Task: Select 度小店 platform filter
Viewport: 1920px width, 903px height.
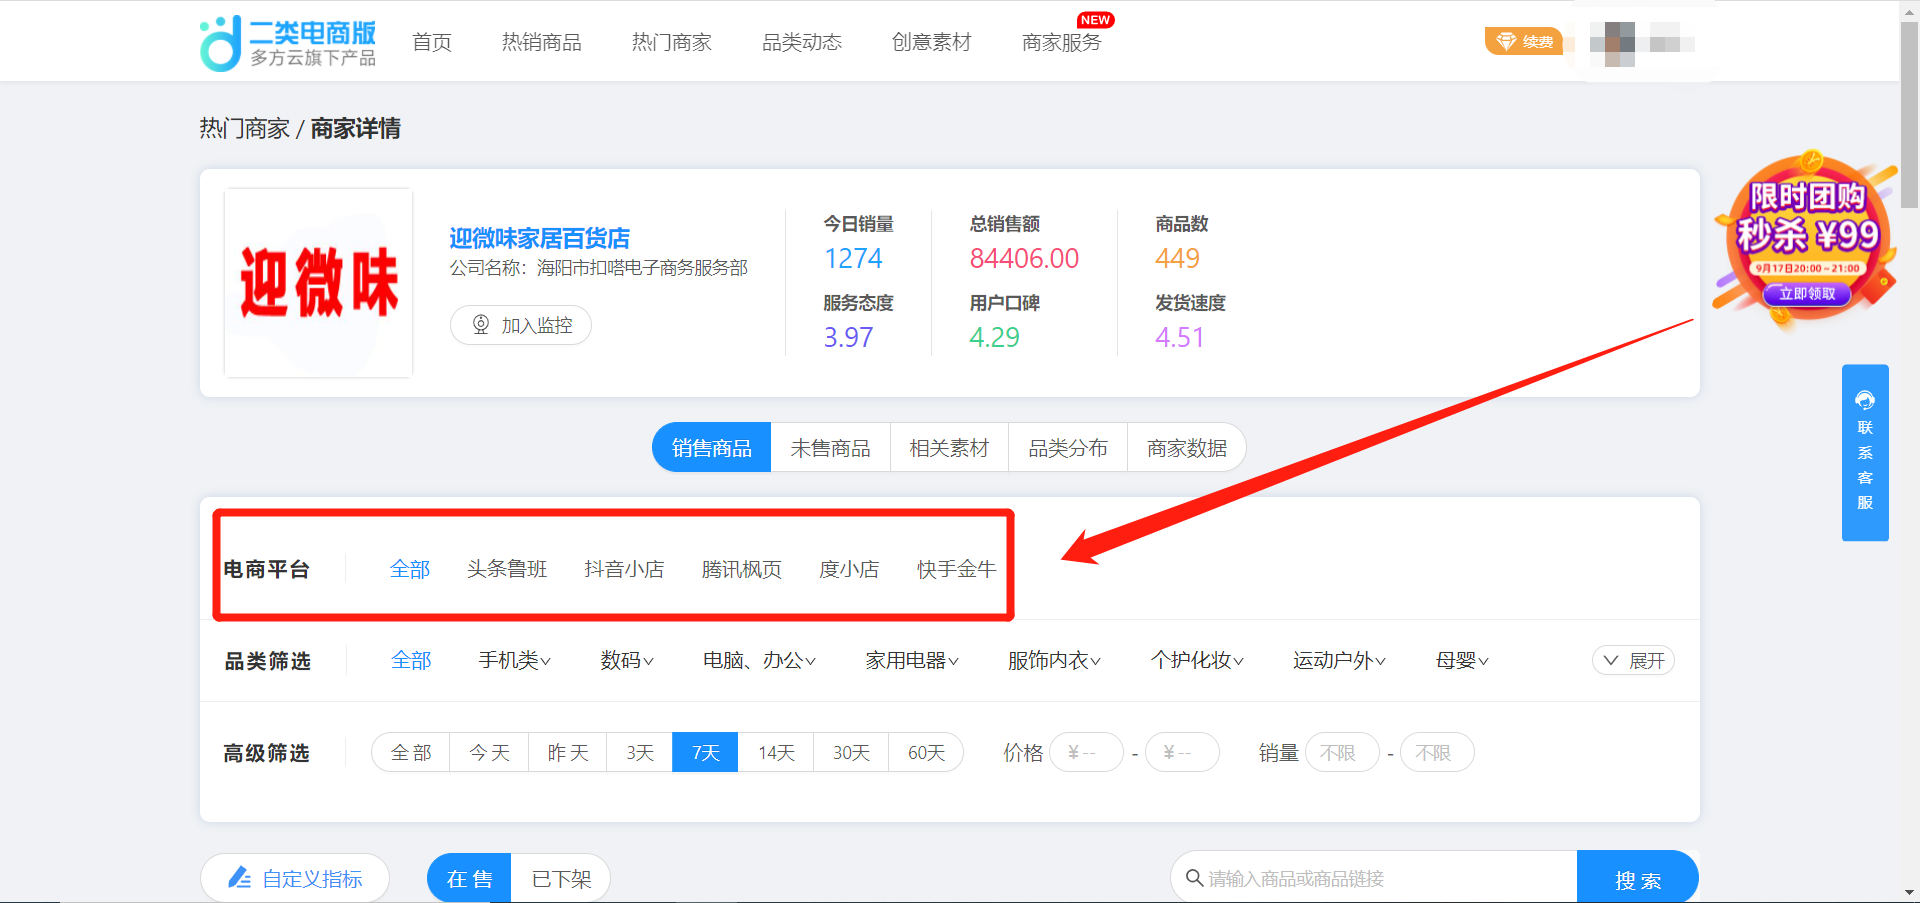Action: pos(849,569)
